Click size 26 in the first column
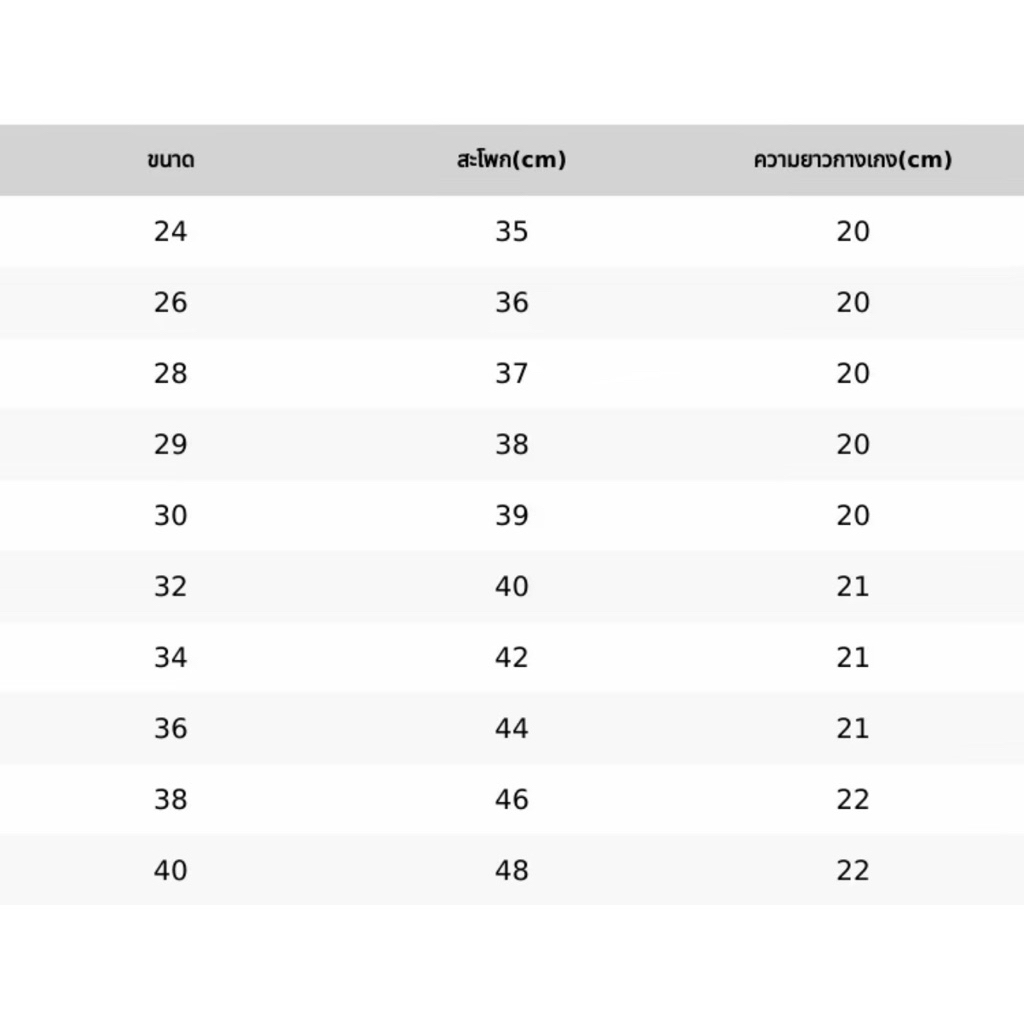The width and height of the screenshot is (1024, 1024). 170,303
